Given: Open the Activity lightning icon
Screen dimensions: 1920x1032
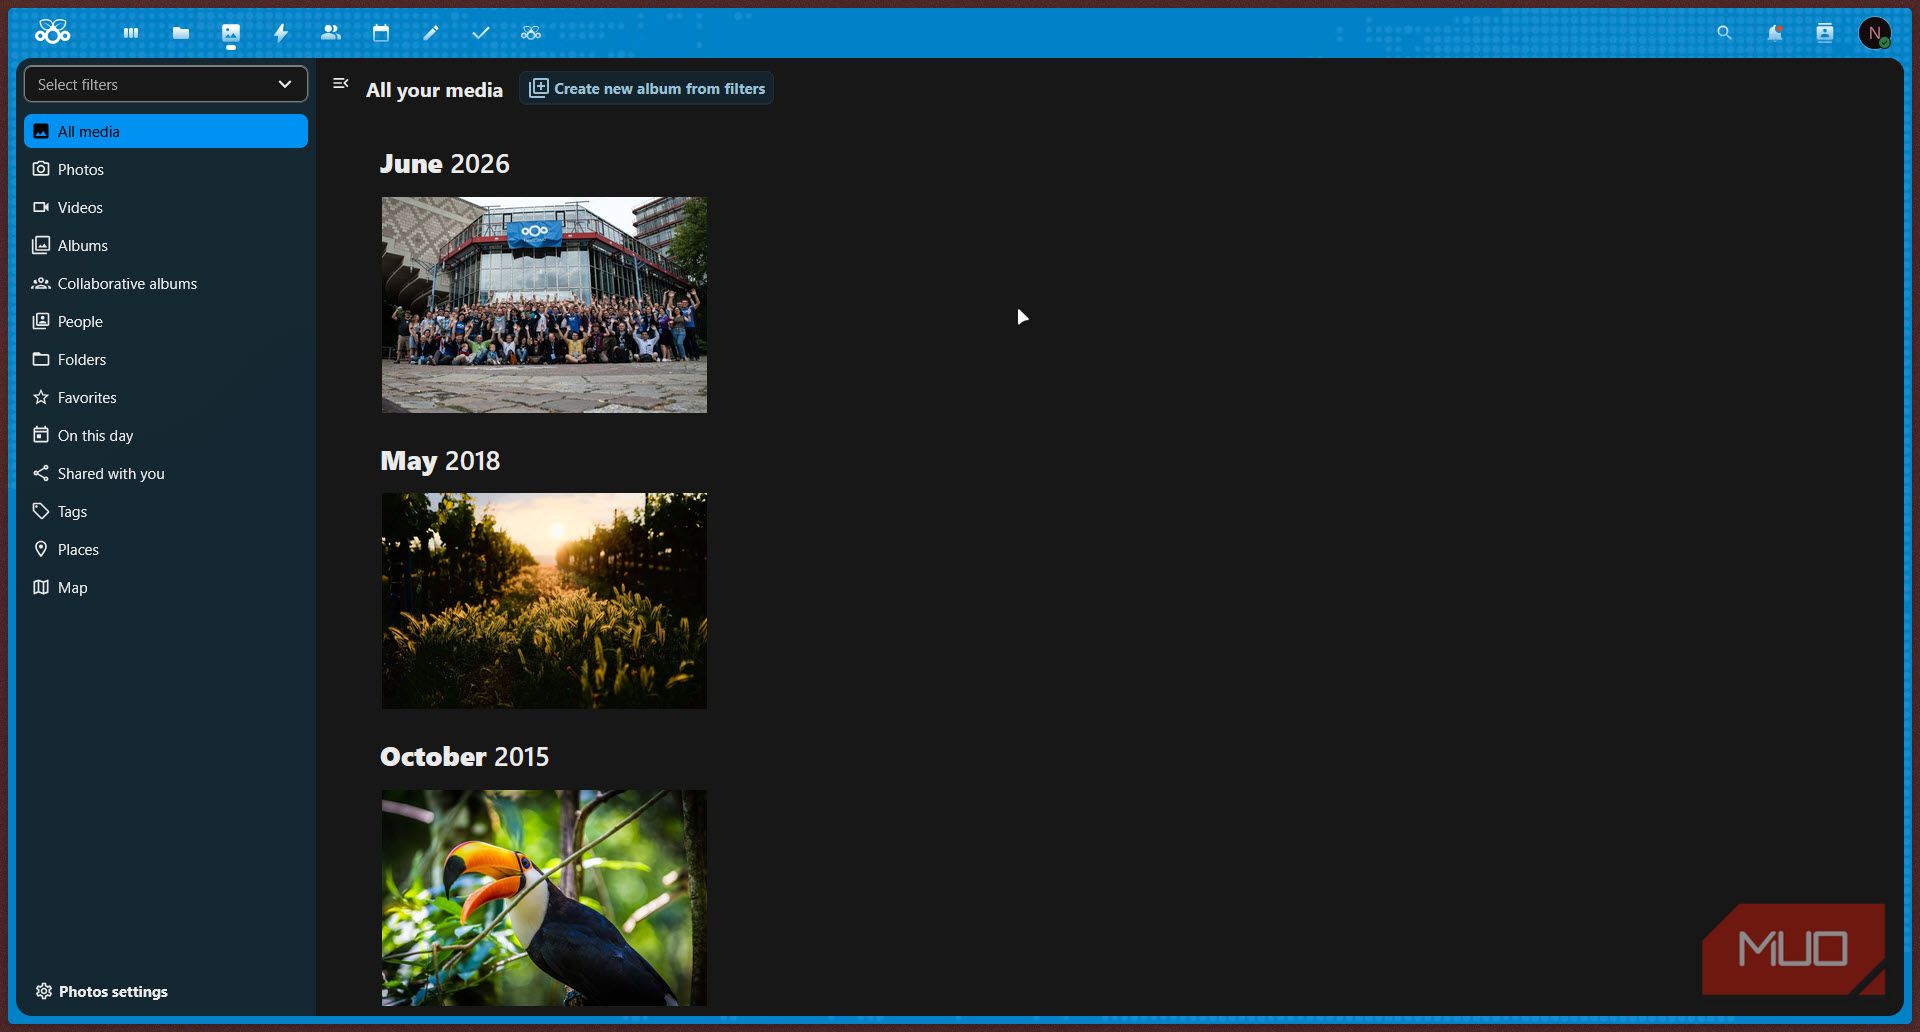Looking at the screenshot, I should pos(281,33).
